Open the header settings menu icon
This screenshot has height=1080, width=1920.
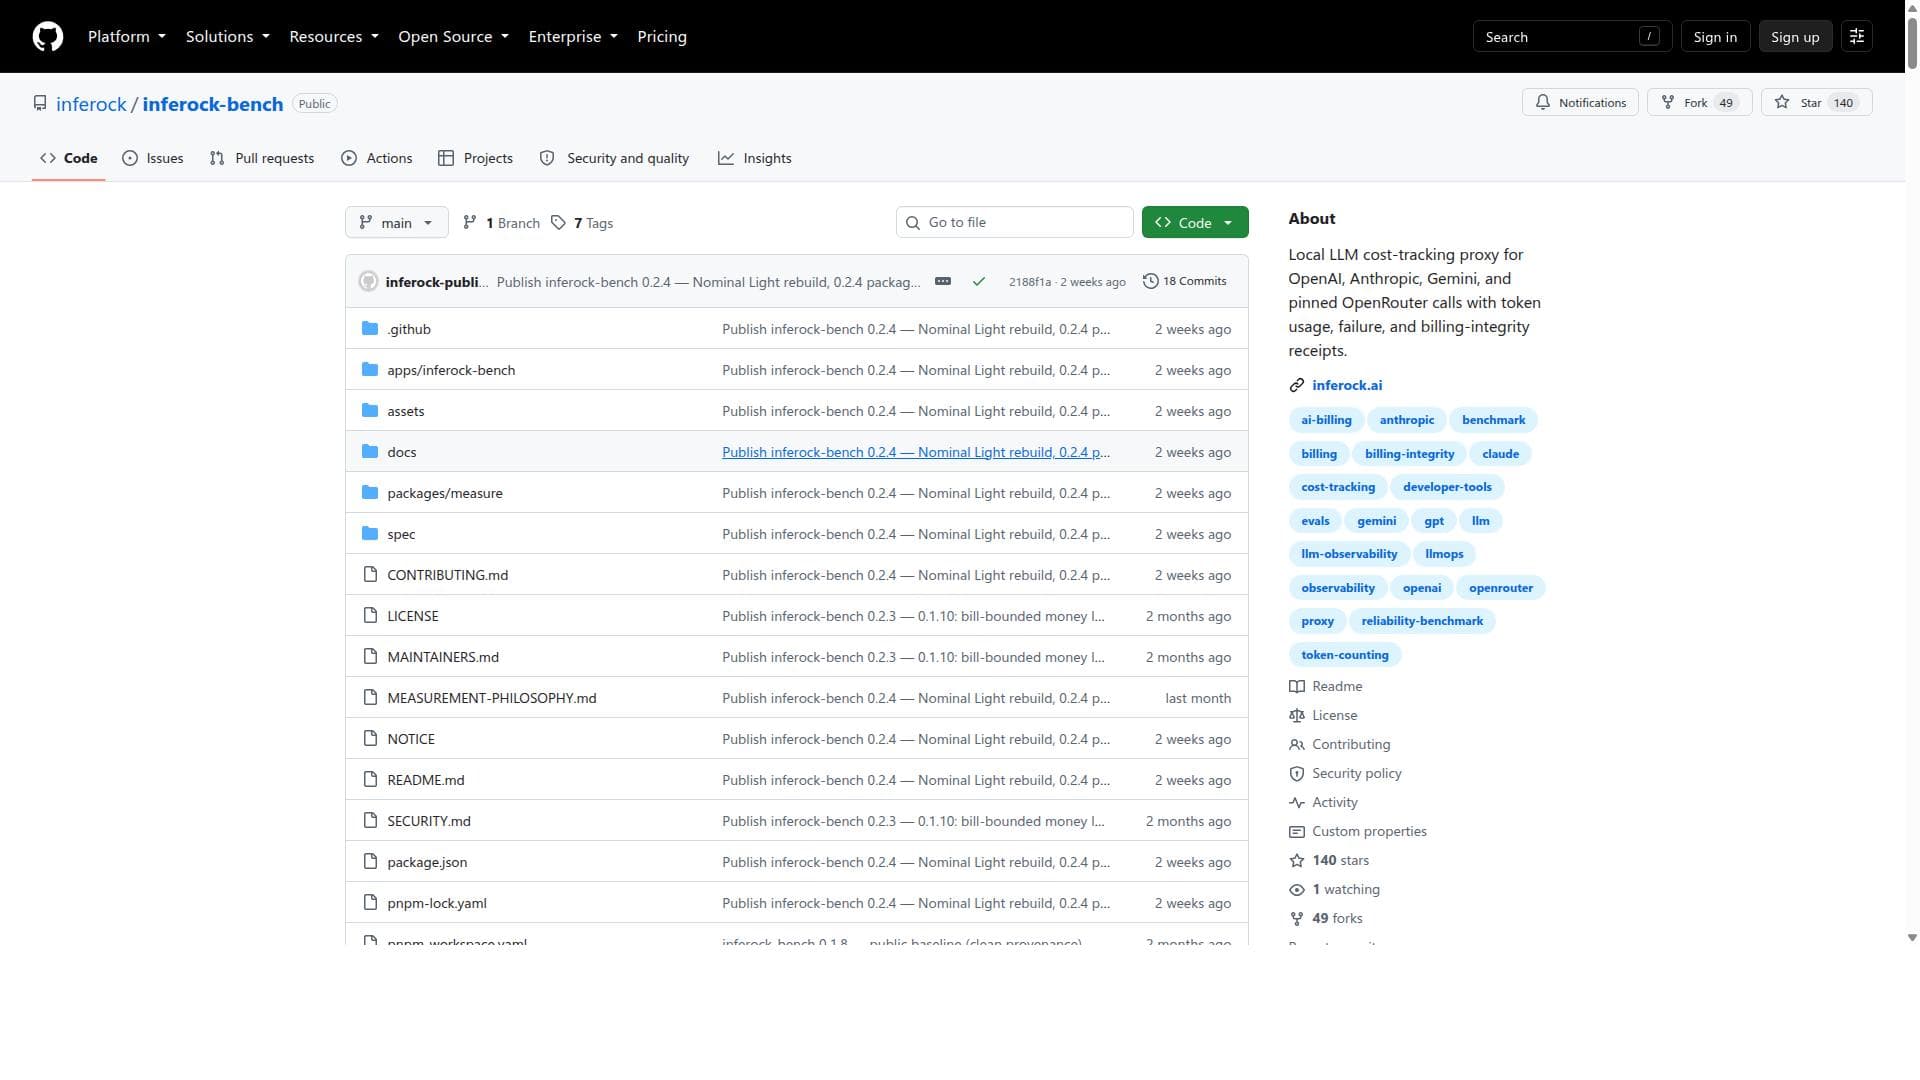[x=1857, y=37]
